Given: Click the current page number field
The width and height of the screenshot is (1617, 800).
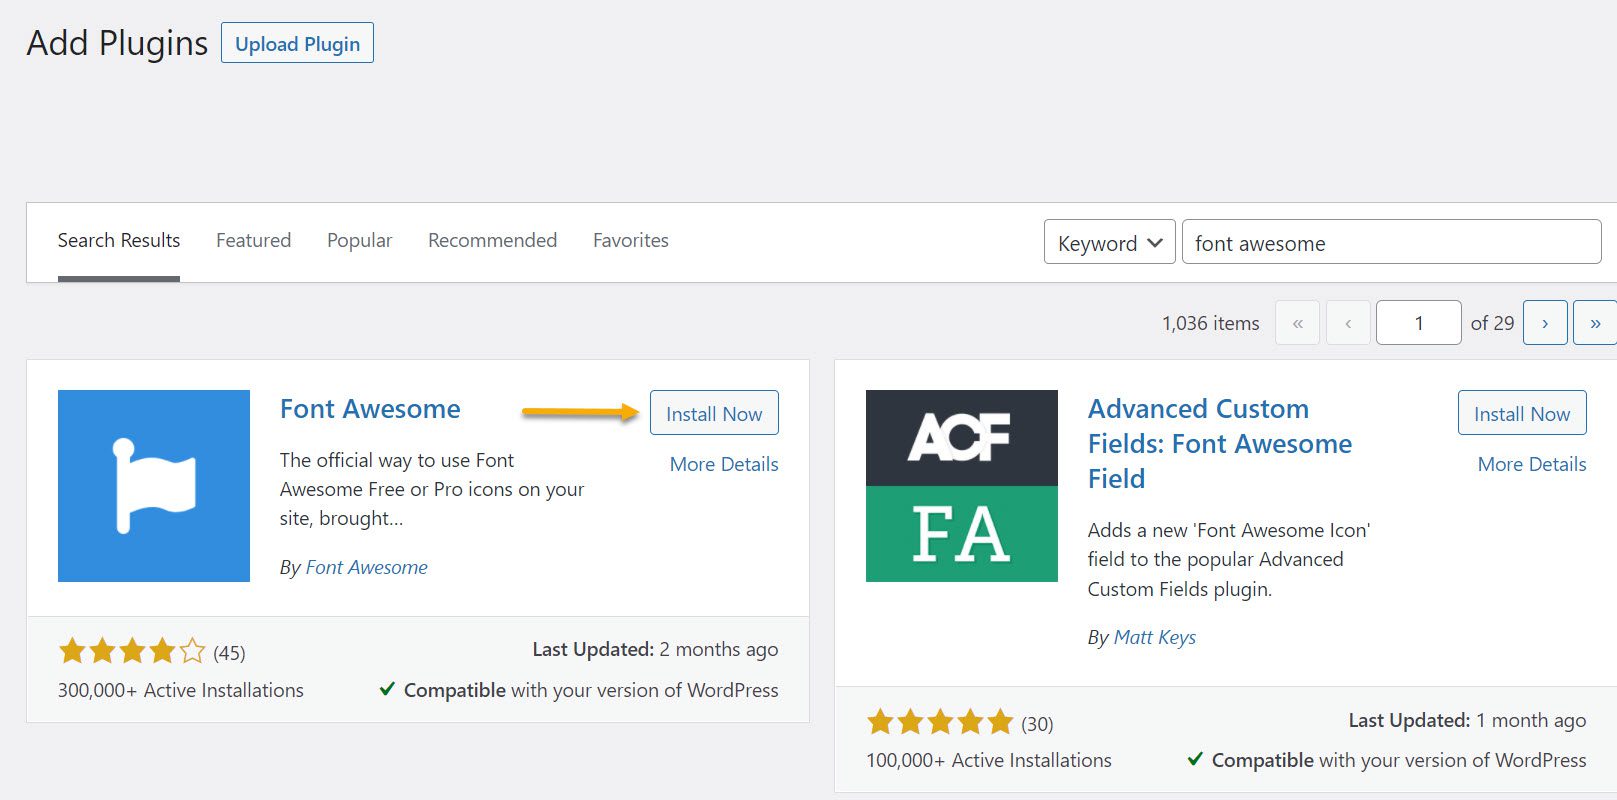Looking at the screenshot, I should click(1418, 323).
